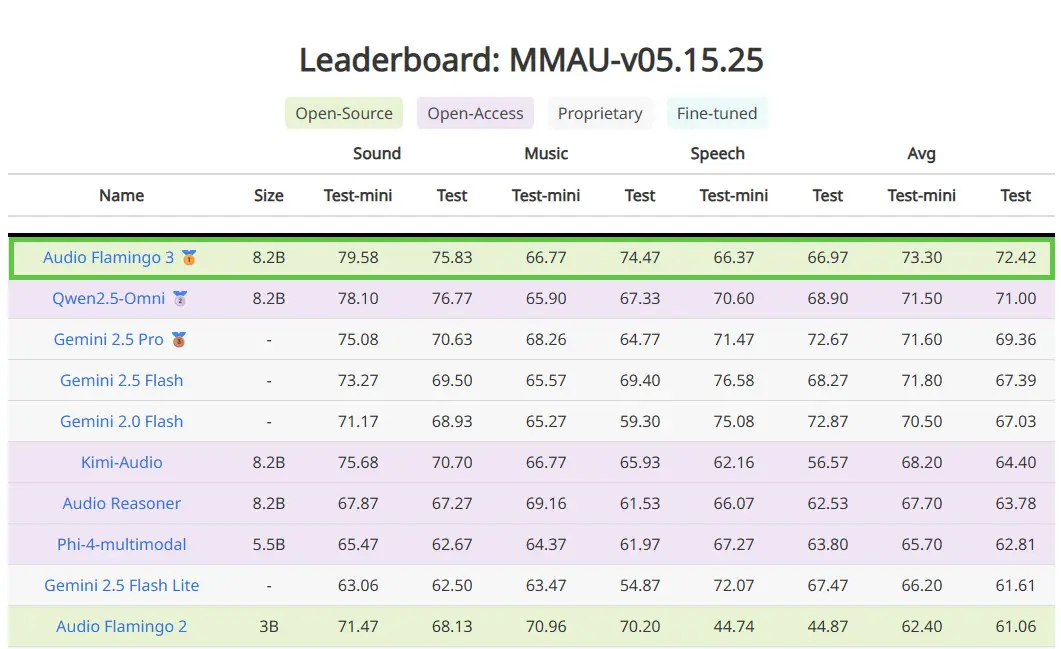Screen dimensions: 1061x649
Task: Toggle the Open-Source filter badge
Action: 344,113
